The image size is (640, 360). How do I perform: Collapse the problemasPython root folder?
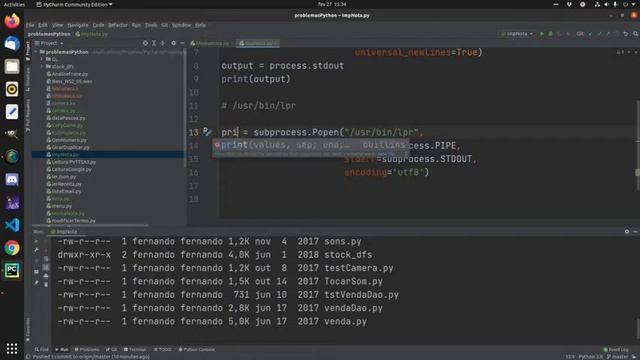(x=36, y=52)
